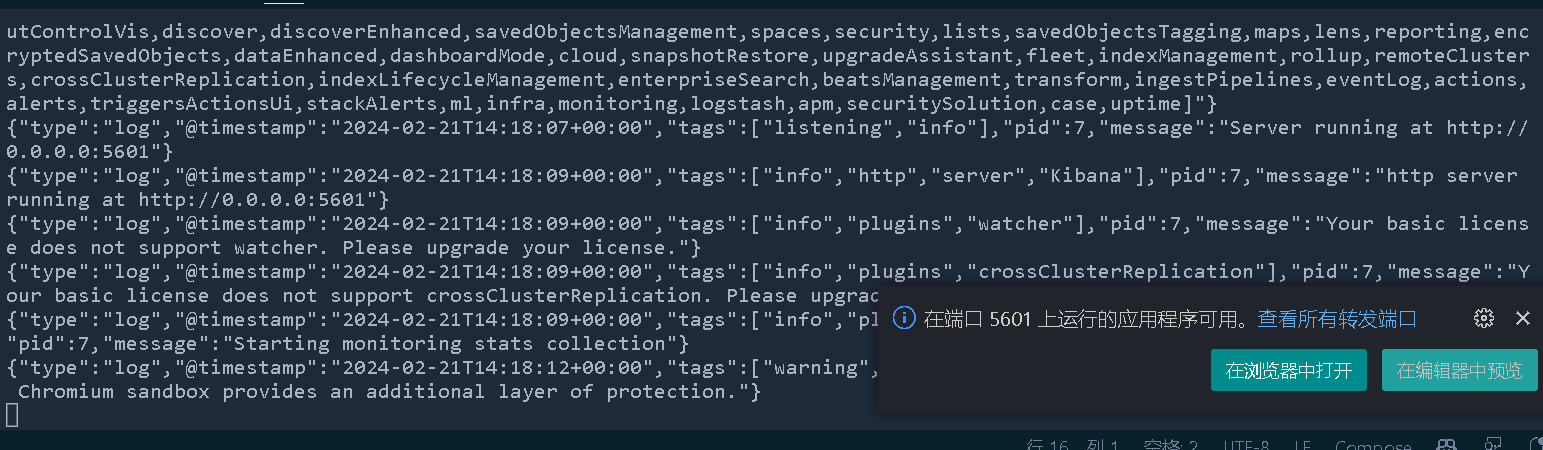Open the LF end-of-line selector
This screenshot has height=450, width=1543.
pos(1303,445)
